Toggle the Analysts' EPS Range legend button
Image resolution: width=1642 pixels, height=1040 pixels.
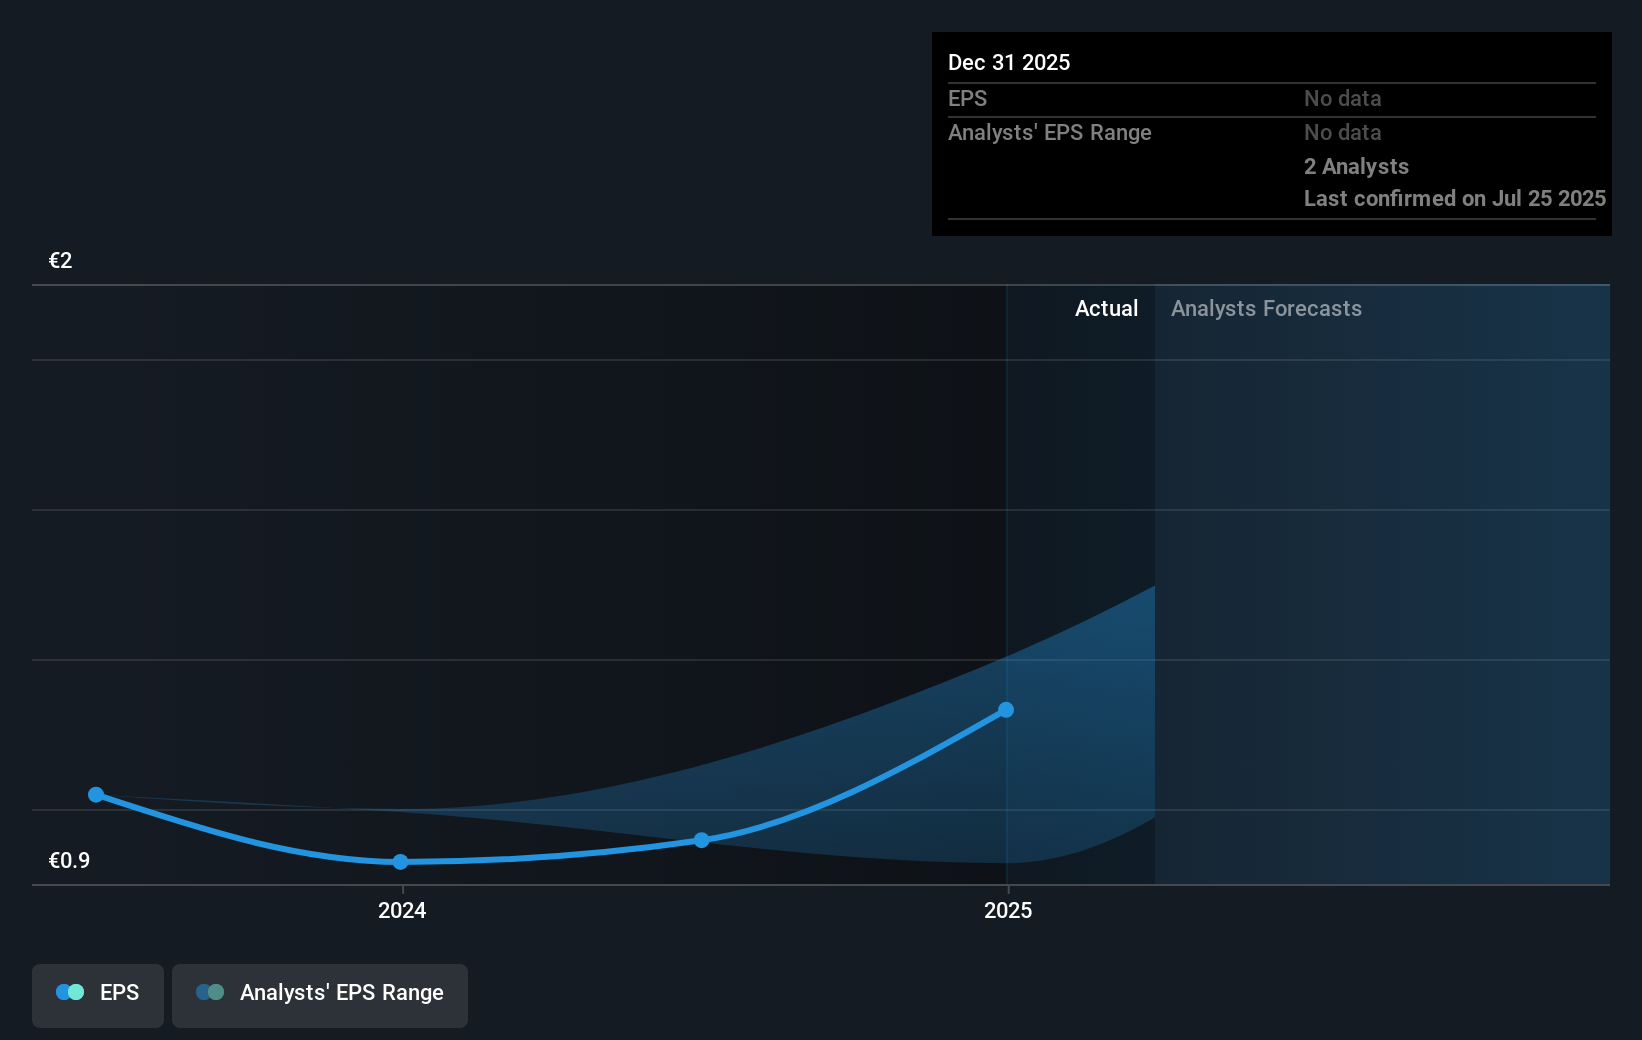point(320,995)
